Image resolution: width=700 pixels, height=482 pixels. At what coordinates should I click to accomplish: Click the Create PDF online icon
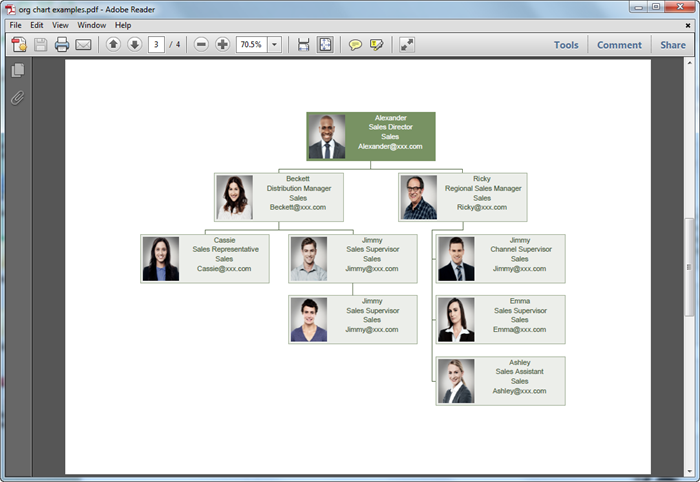[19, 45]
